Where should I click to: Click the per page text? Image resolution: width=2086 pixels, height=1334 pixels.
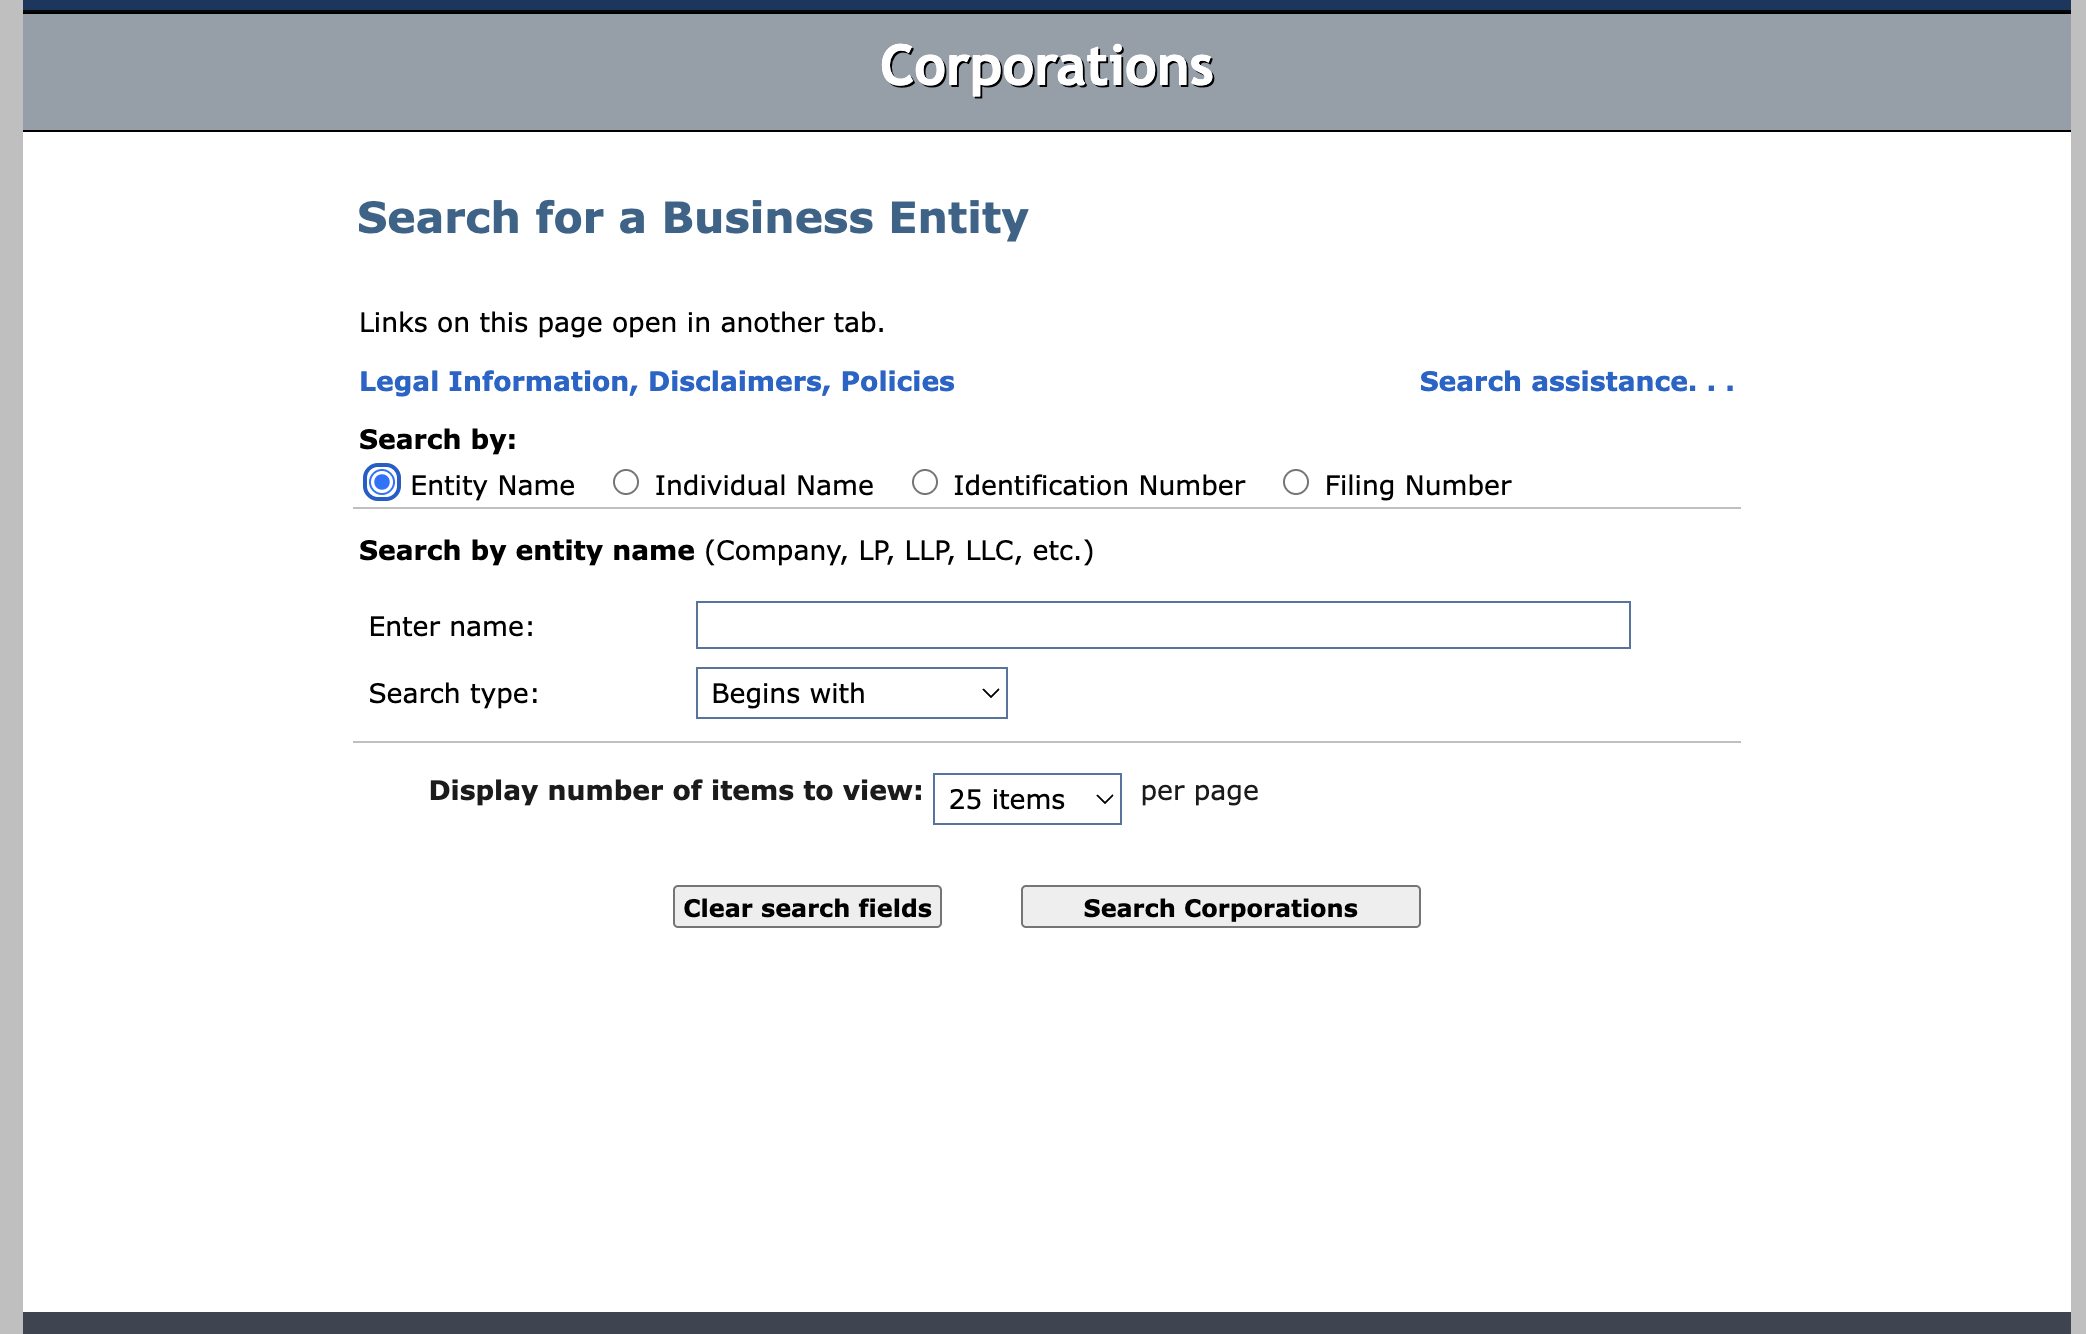[x=1199, y=791]
